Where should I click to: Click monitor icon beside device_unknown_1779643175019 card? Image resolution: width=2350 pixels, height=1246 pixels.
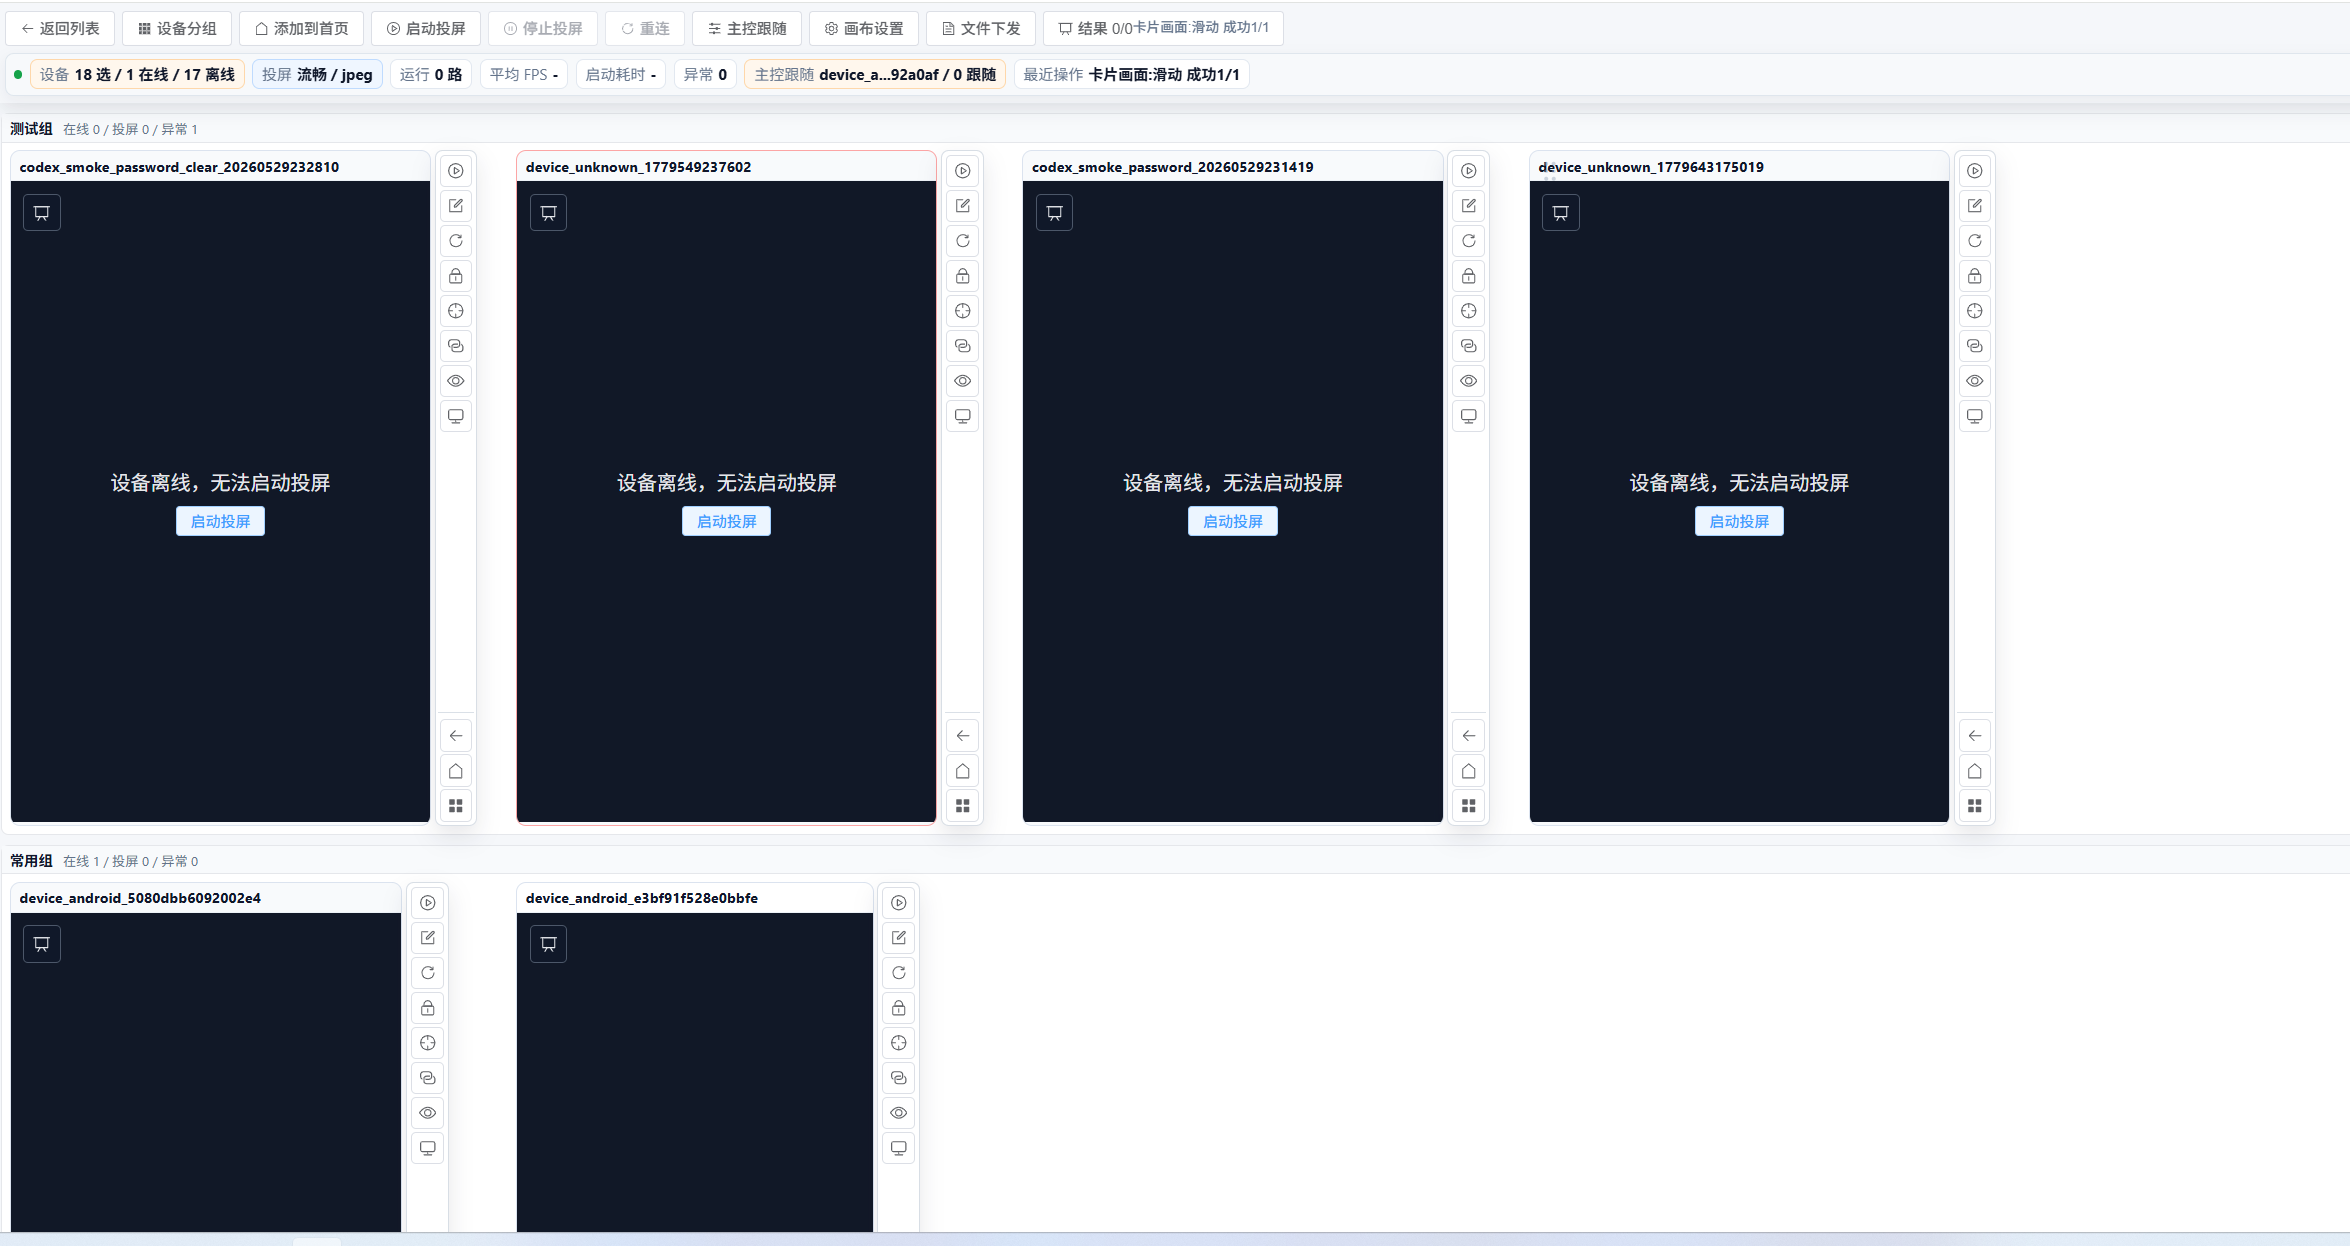[1975, 416]
